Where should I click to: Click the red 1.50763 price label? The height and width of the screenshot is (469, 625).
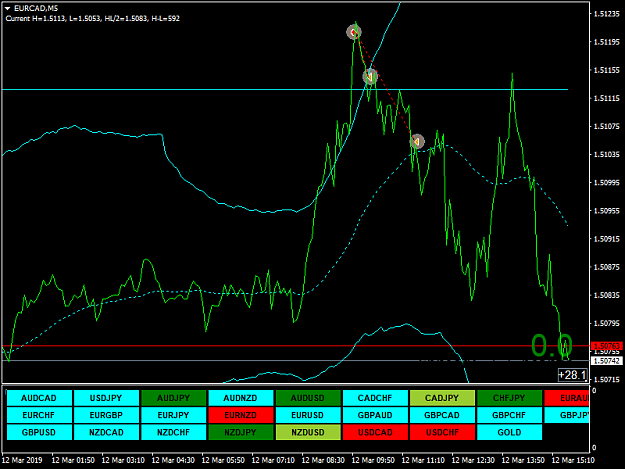[607, 345]
